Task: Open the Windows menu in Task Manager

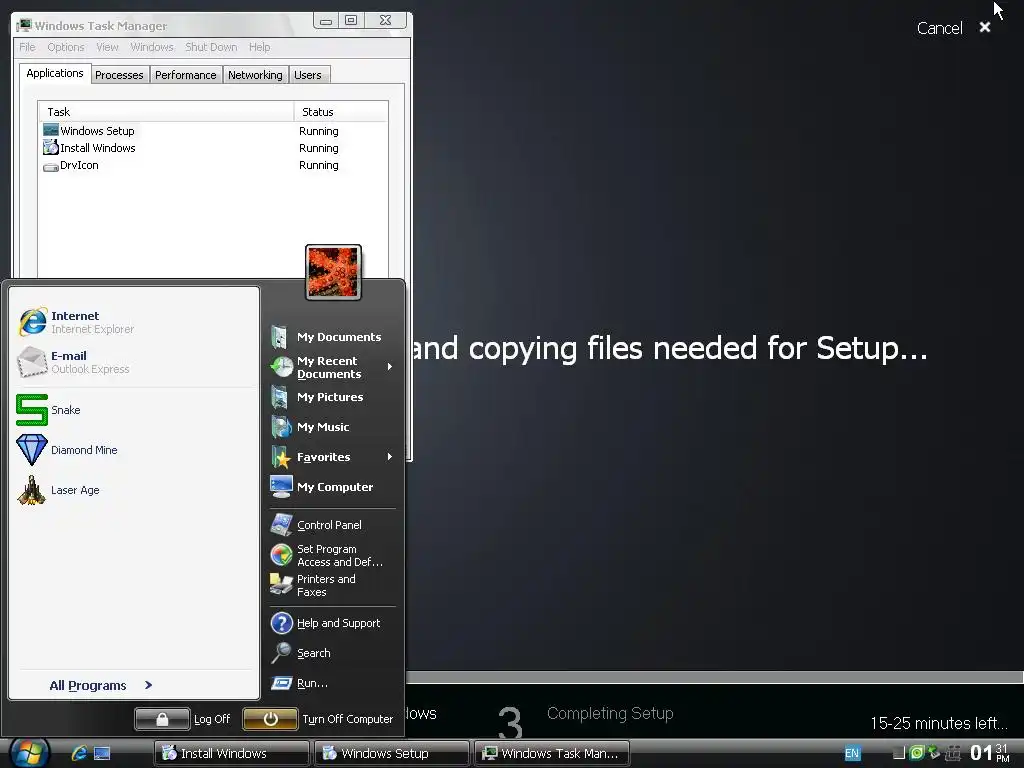Action: tap(152, 47)
